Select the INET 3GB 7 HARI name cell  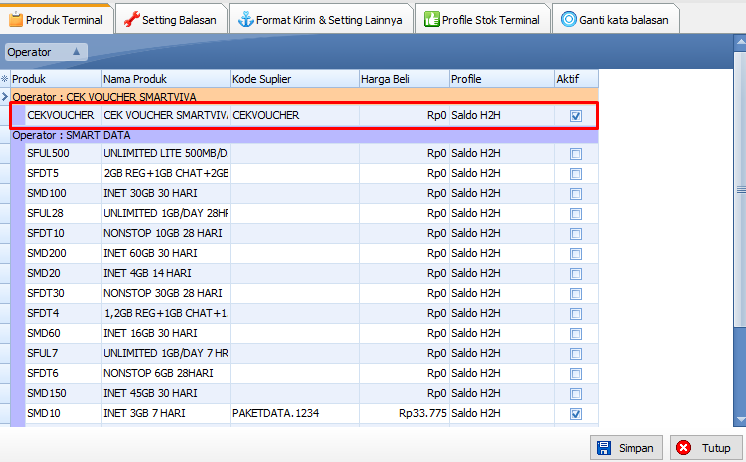click(x=166, y=413)
